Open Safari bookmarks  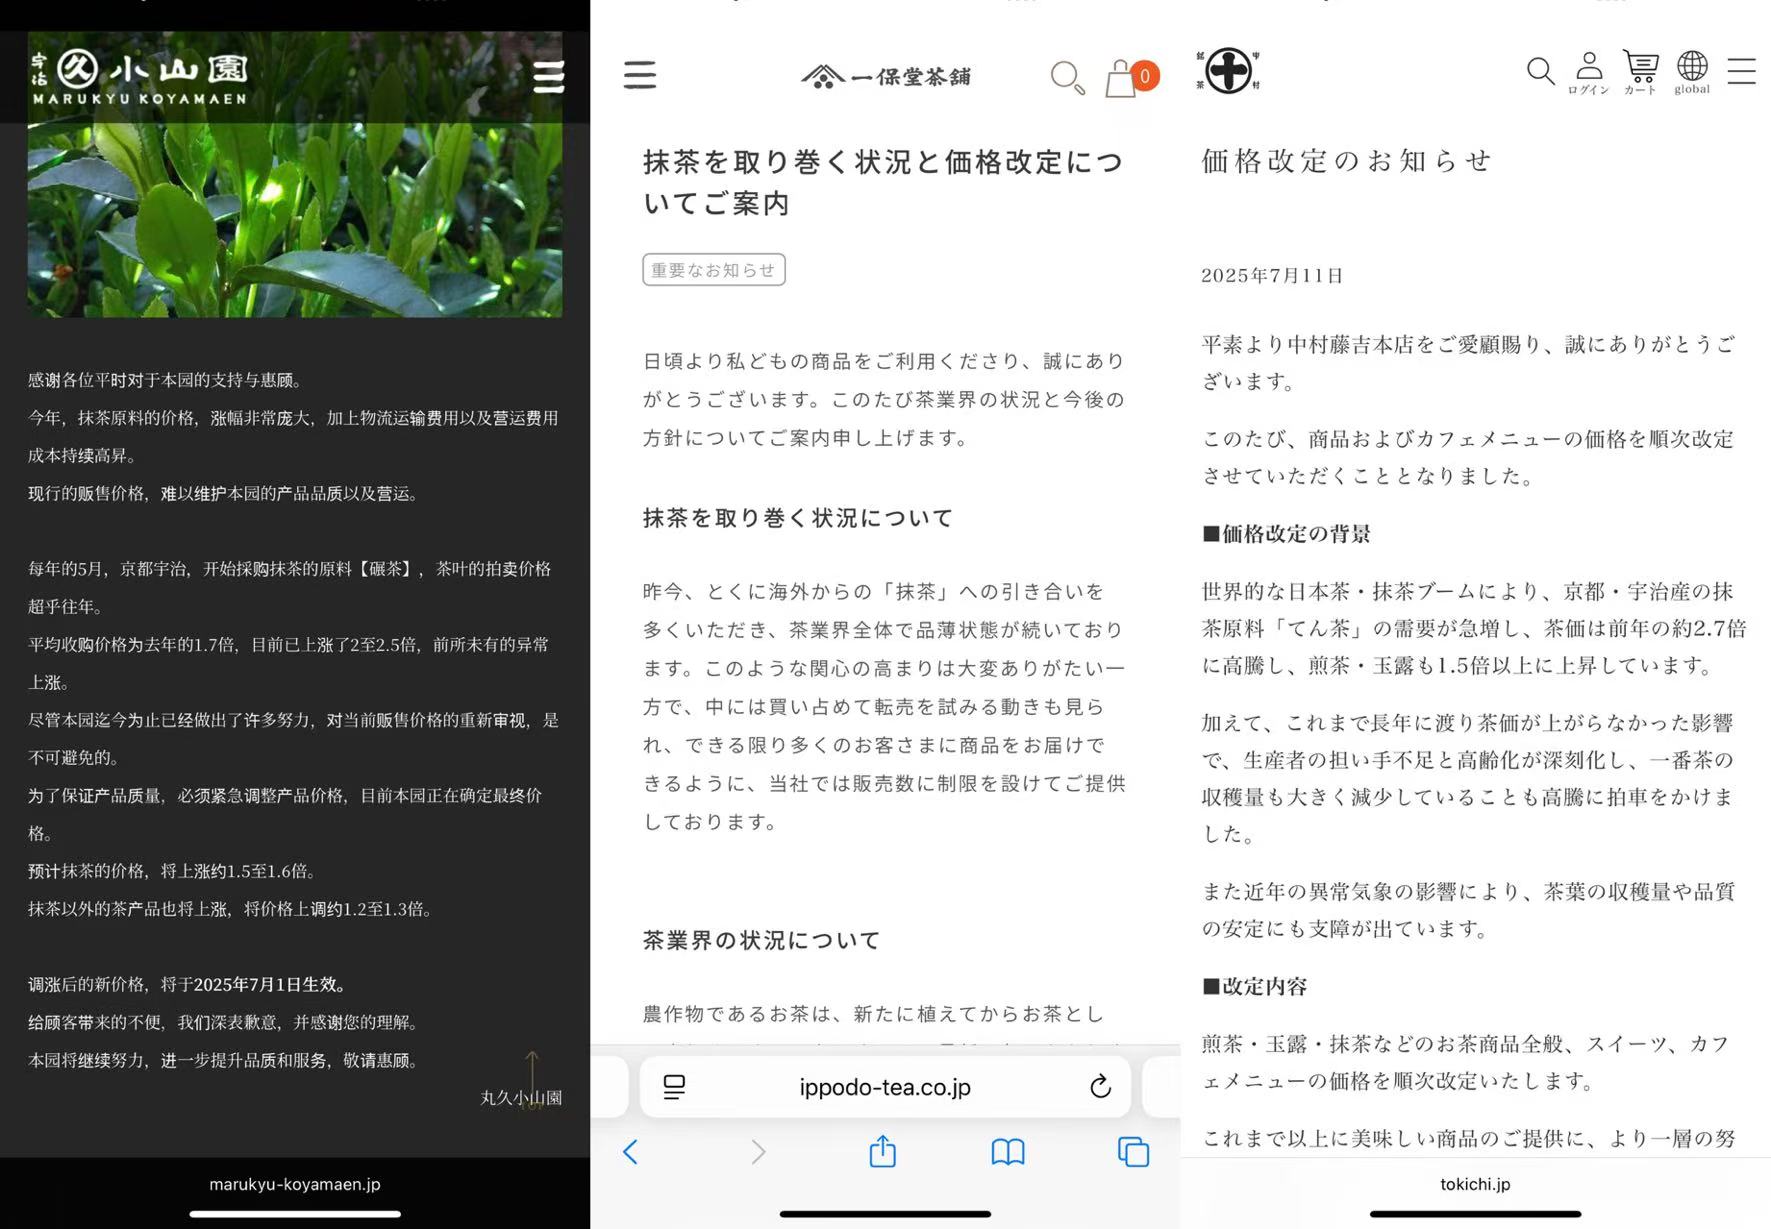click(x=1008, y=1152)
